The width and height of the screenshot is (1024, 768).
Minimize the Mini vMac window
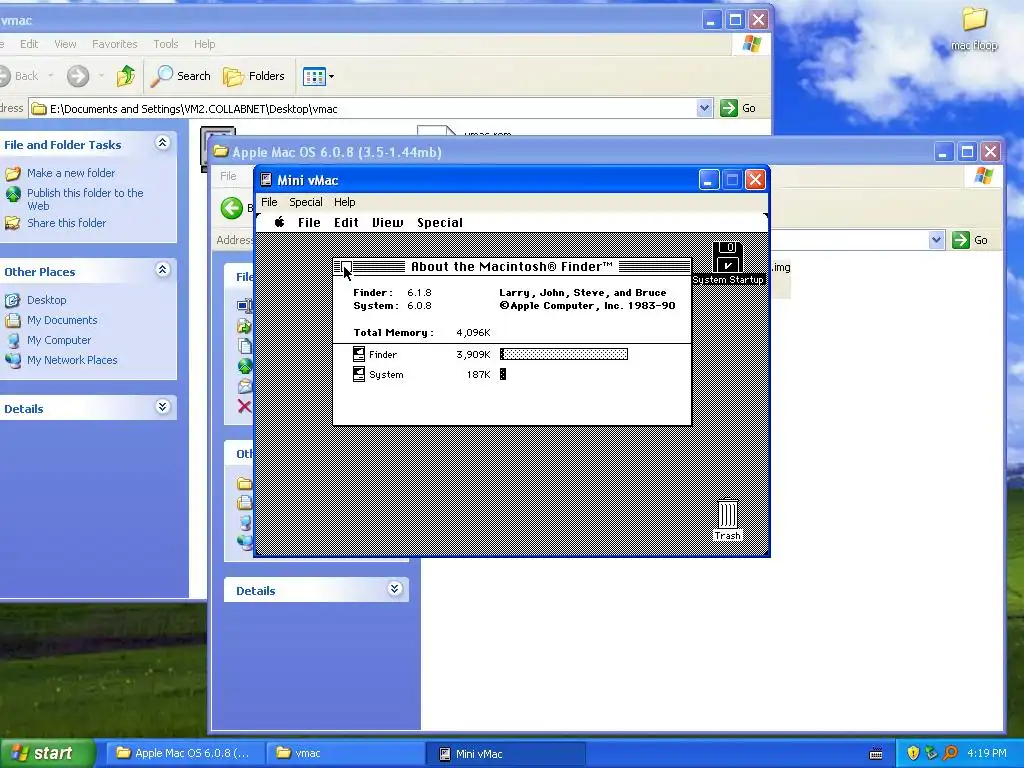[709, 180]
